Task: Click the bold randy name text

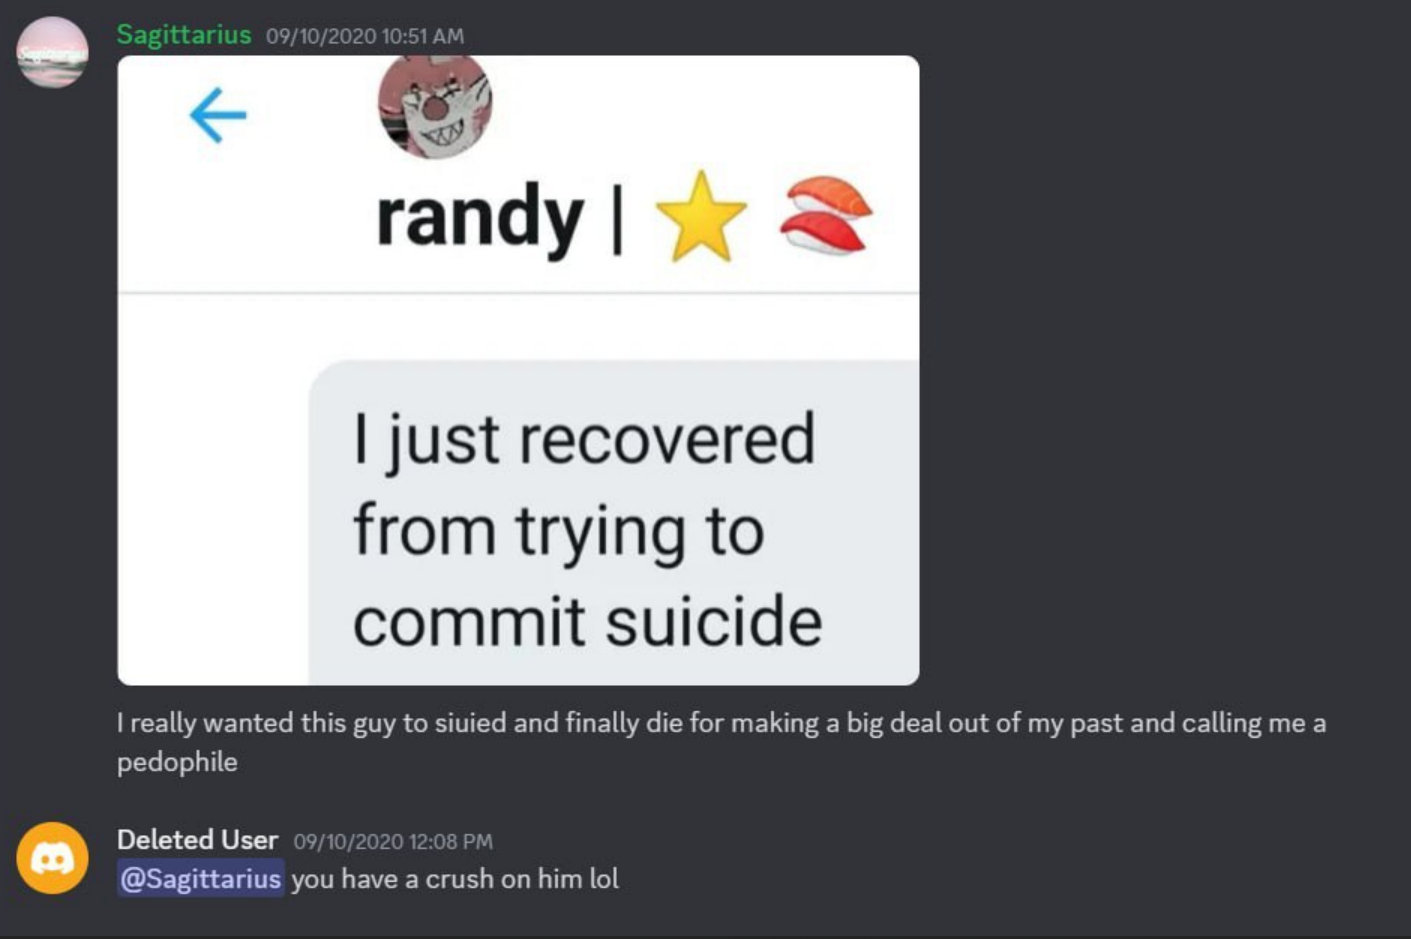Action: (x=480, y=217)
